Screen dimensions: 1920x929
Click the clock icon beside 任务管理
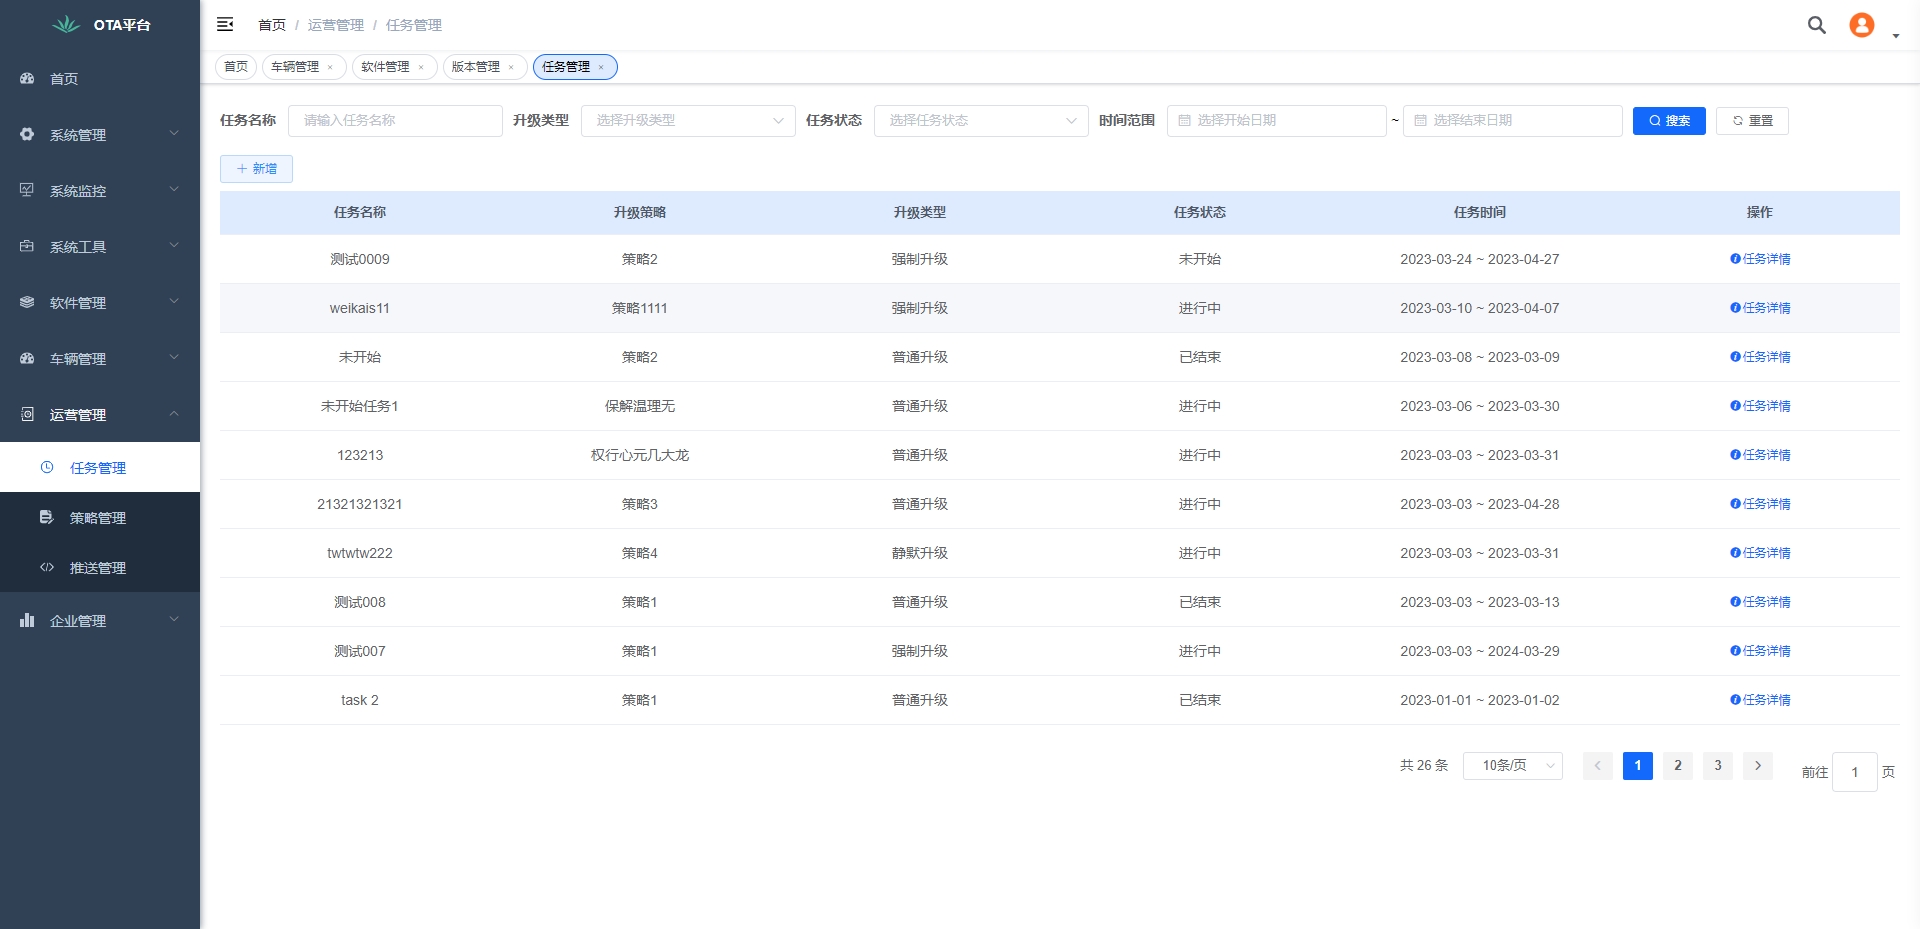(47, 467)
